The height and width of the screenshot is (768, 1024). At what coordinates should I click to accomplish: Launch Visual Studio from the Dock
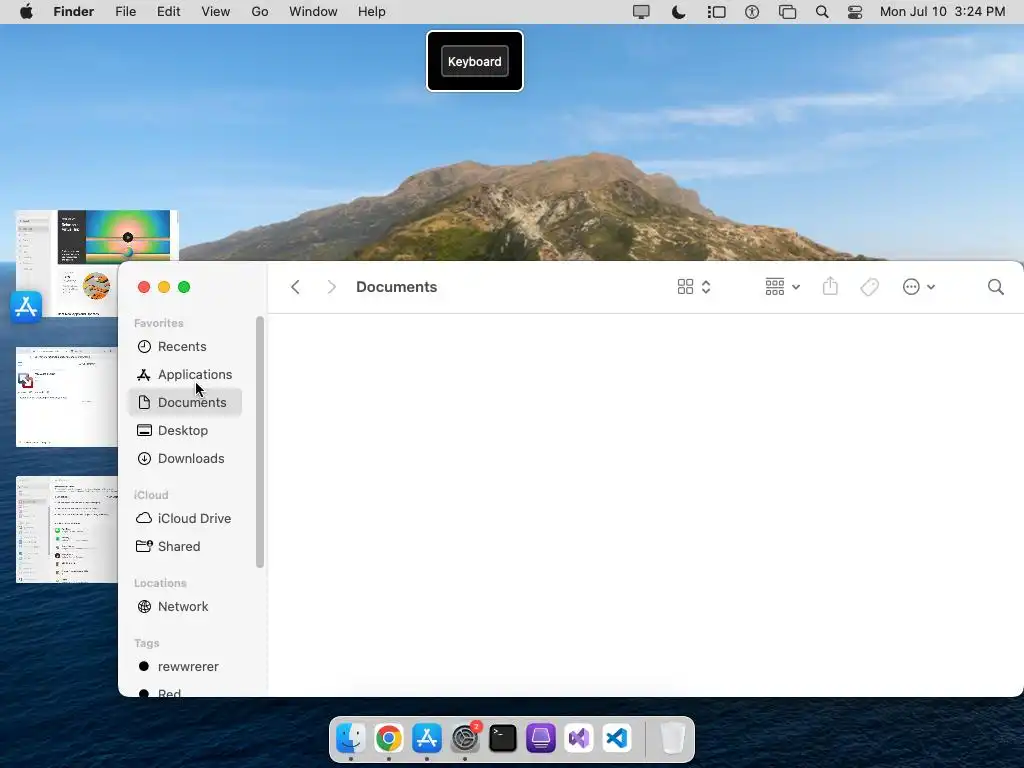(579, 738)
